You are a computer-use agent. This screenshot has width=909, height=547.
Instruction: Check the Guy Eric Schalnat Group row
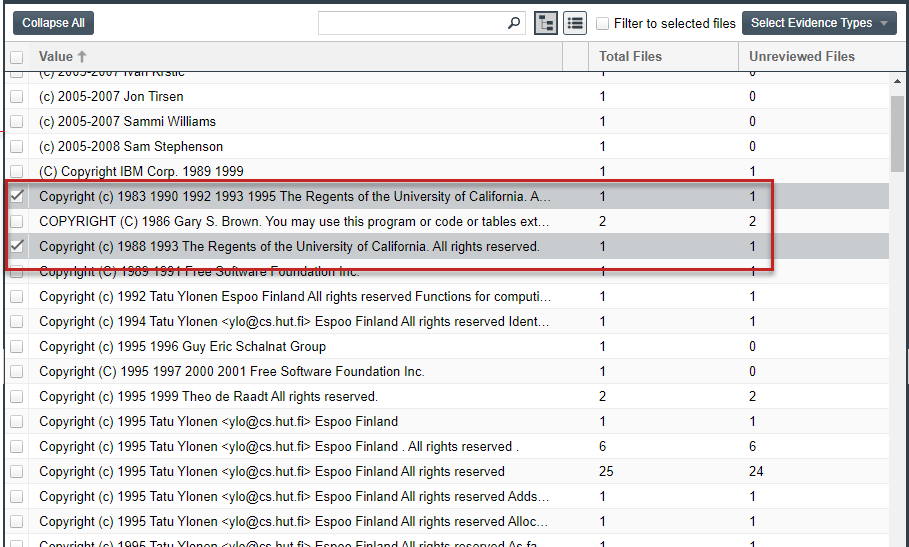17,346
